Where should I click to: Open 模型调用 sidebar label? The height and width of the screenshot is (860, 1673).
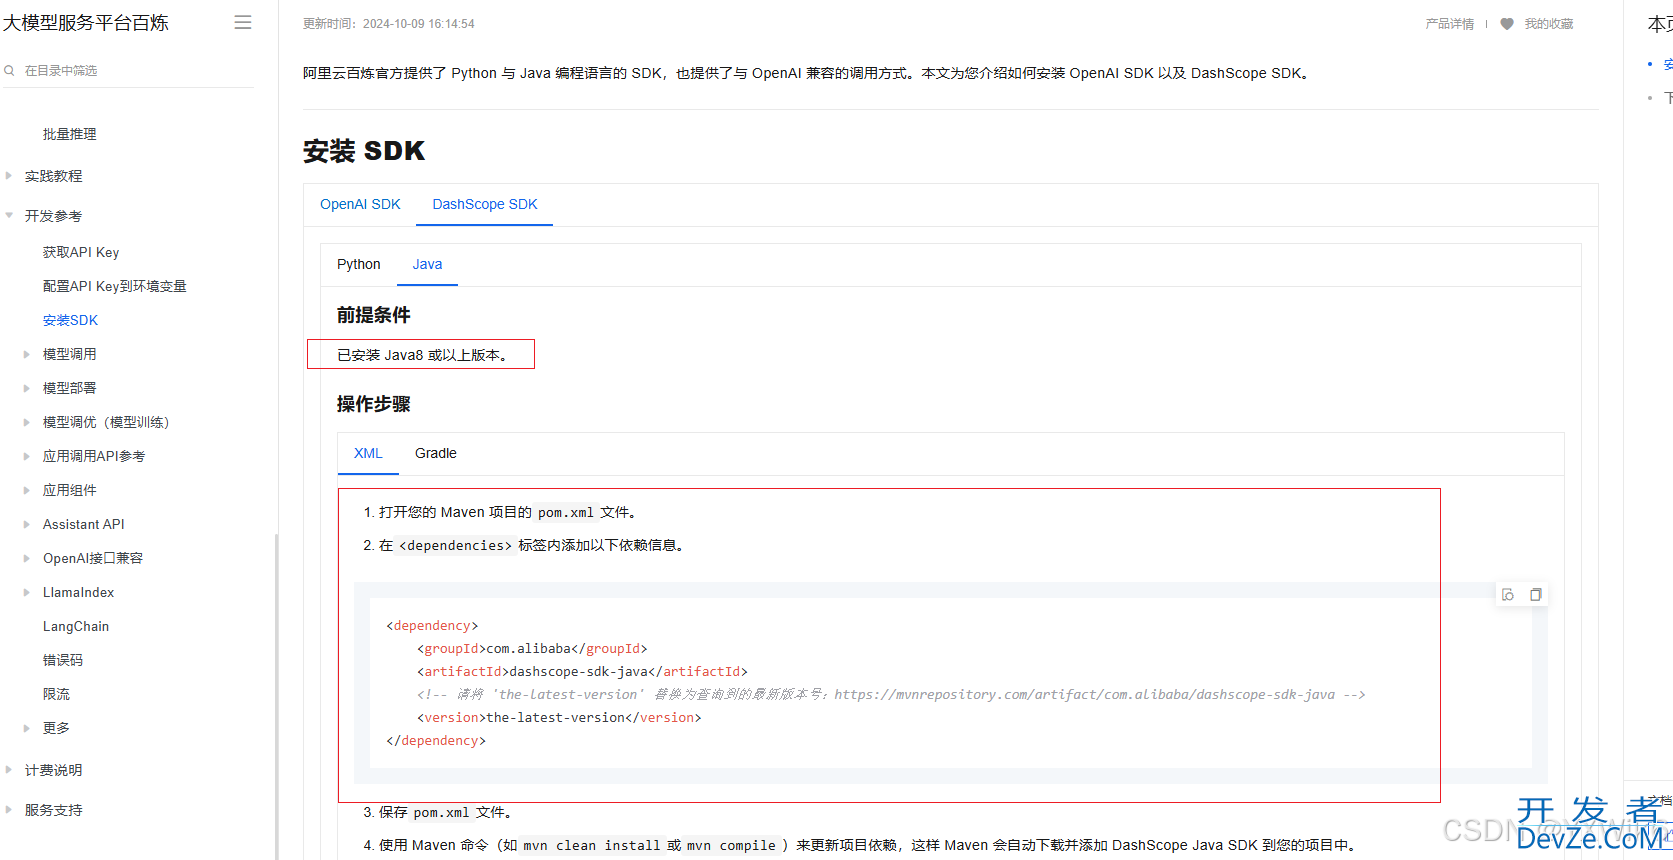[x=70, y=354]
